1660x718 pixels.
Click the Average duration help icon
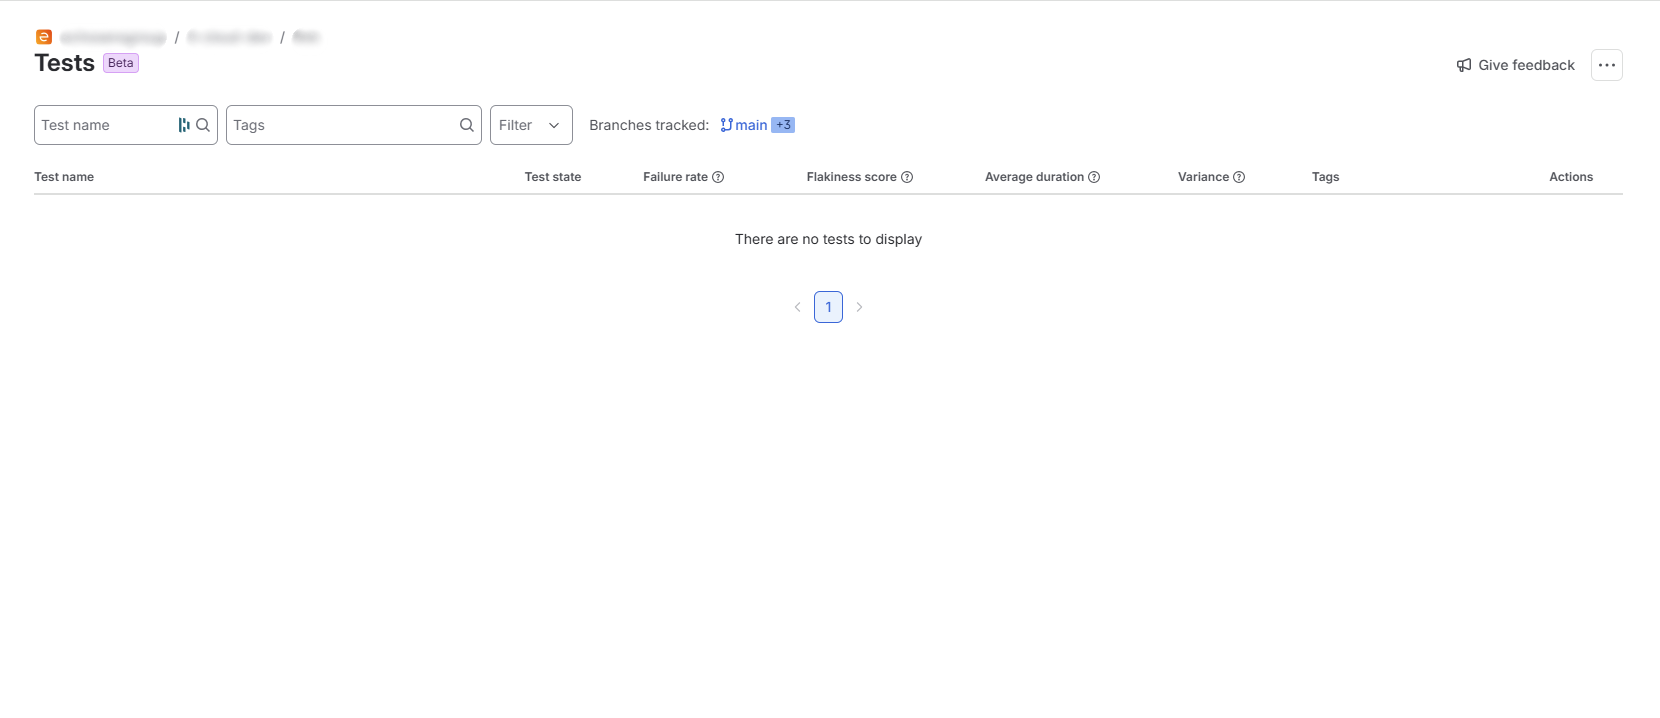coord(1094,177)
